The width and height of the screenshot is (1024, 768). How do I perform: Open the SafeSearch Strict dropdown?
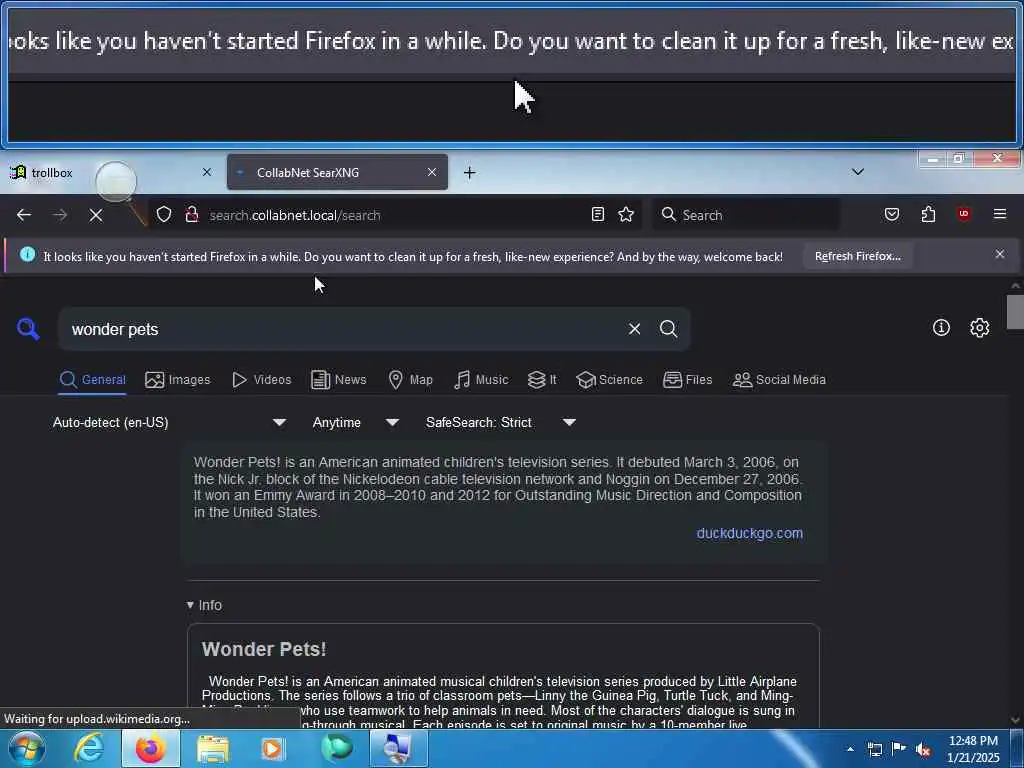coord(501,423)
